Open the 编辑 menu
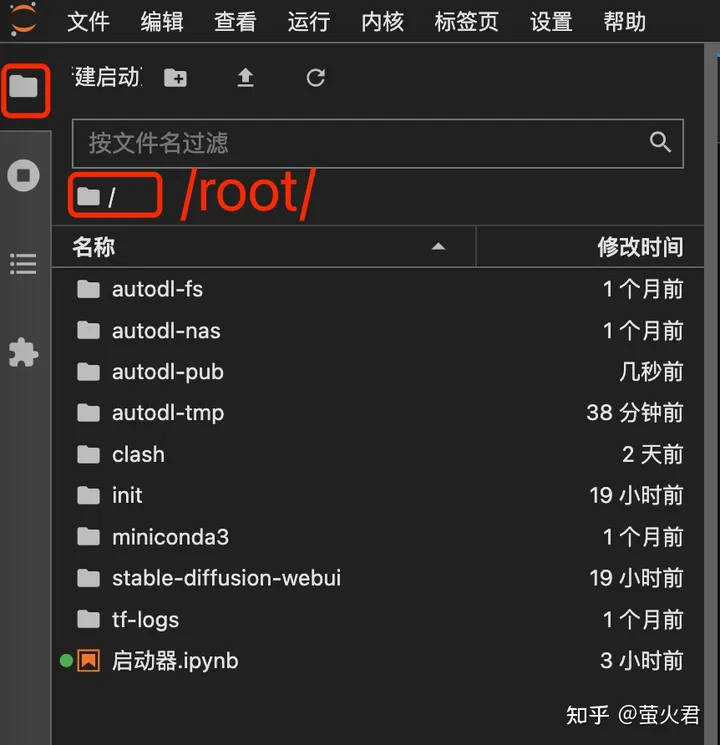Screen dimensions: 720x745 tap(162, 22)
